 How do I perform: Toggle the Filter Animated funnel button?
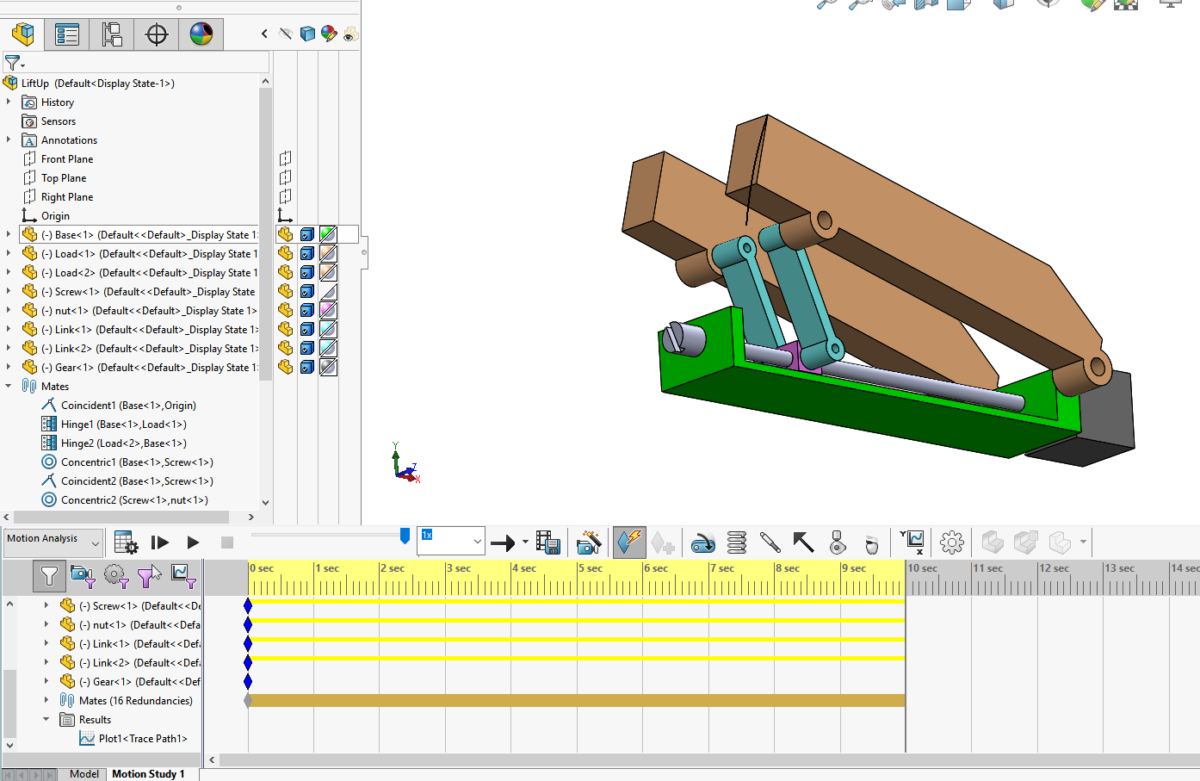84,576
